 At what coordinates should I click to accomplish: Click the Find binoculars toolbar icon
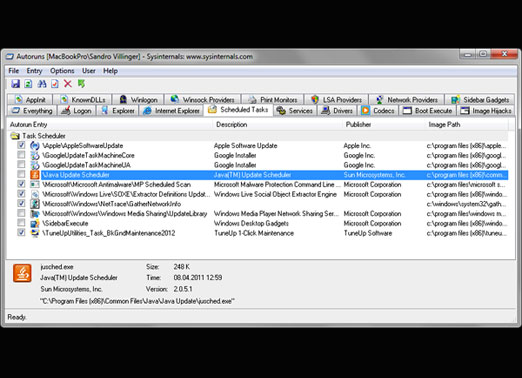42,84
